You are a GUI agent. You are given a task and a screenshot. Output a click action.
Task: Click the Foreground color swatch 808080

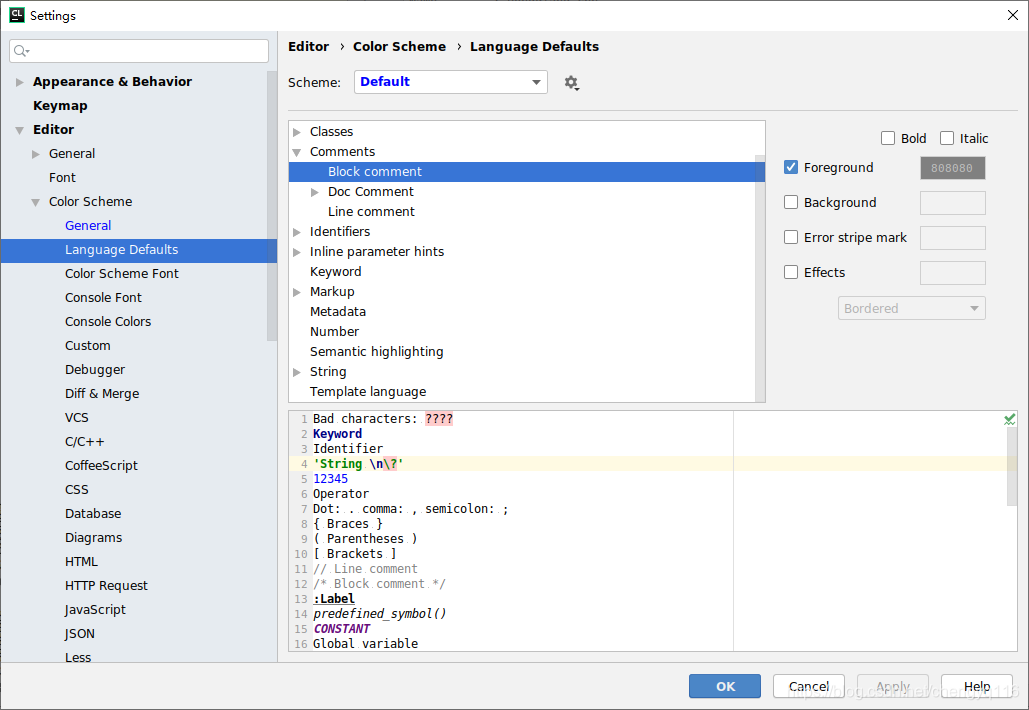coord(952,168)
